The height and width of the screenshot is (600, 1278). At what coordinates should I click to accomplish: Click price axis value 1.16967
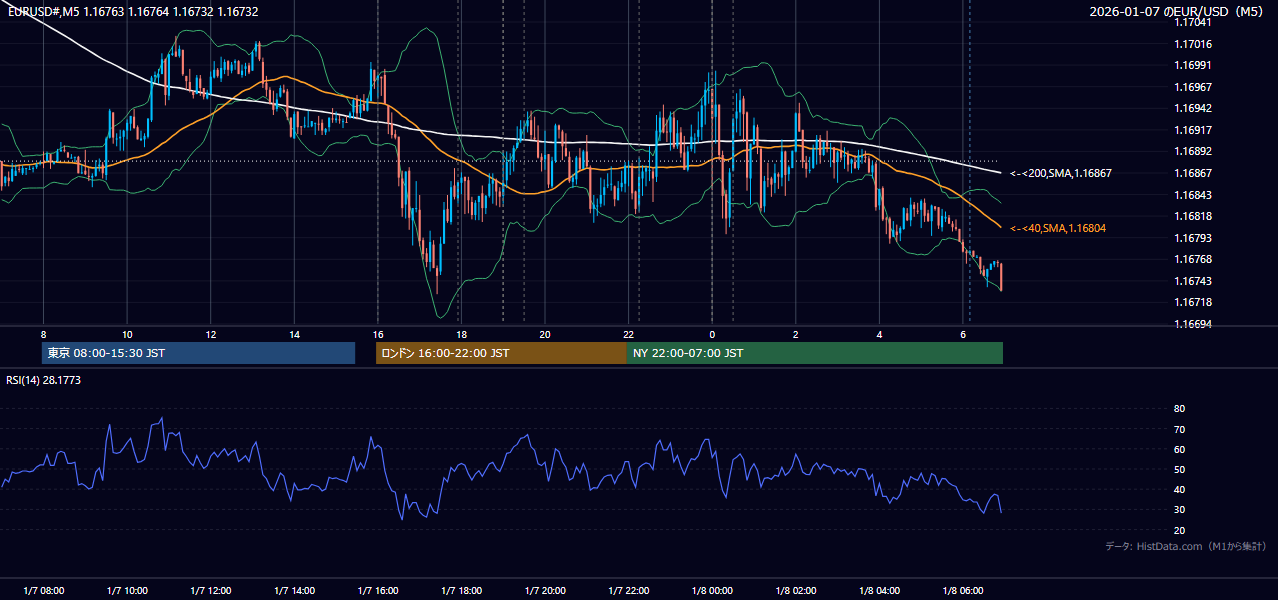(1193, 87)
